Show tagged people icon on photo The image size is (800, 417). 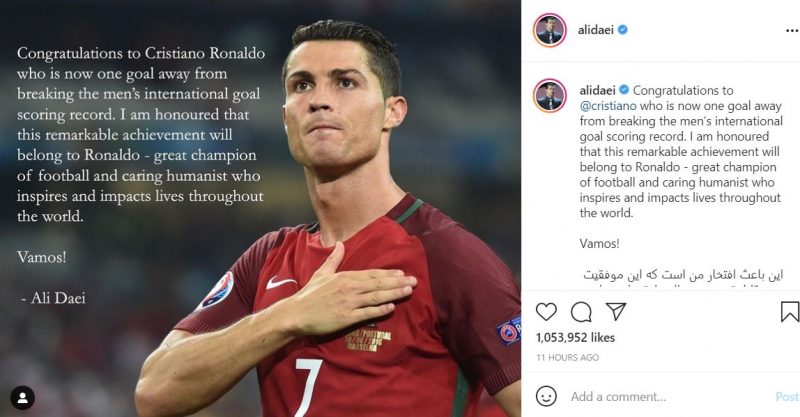click(22, 398)
